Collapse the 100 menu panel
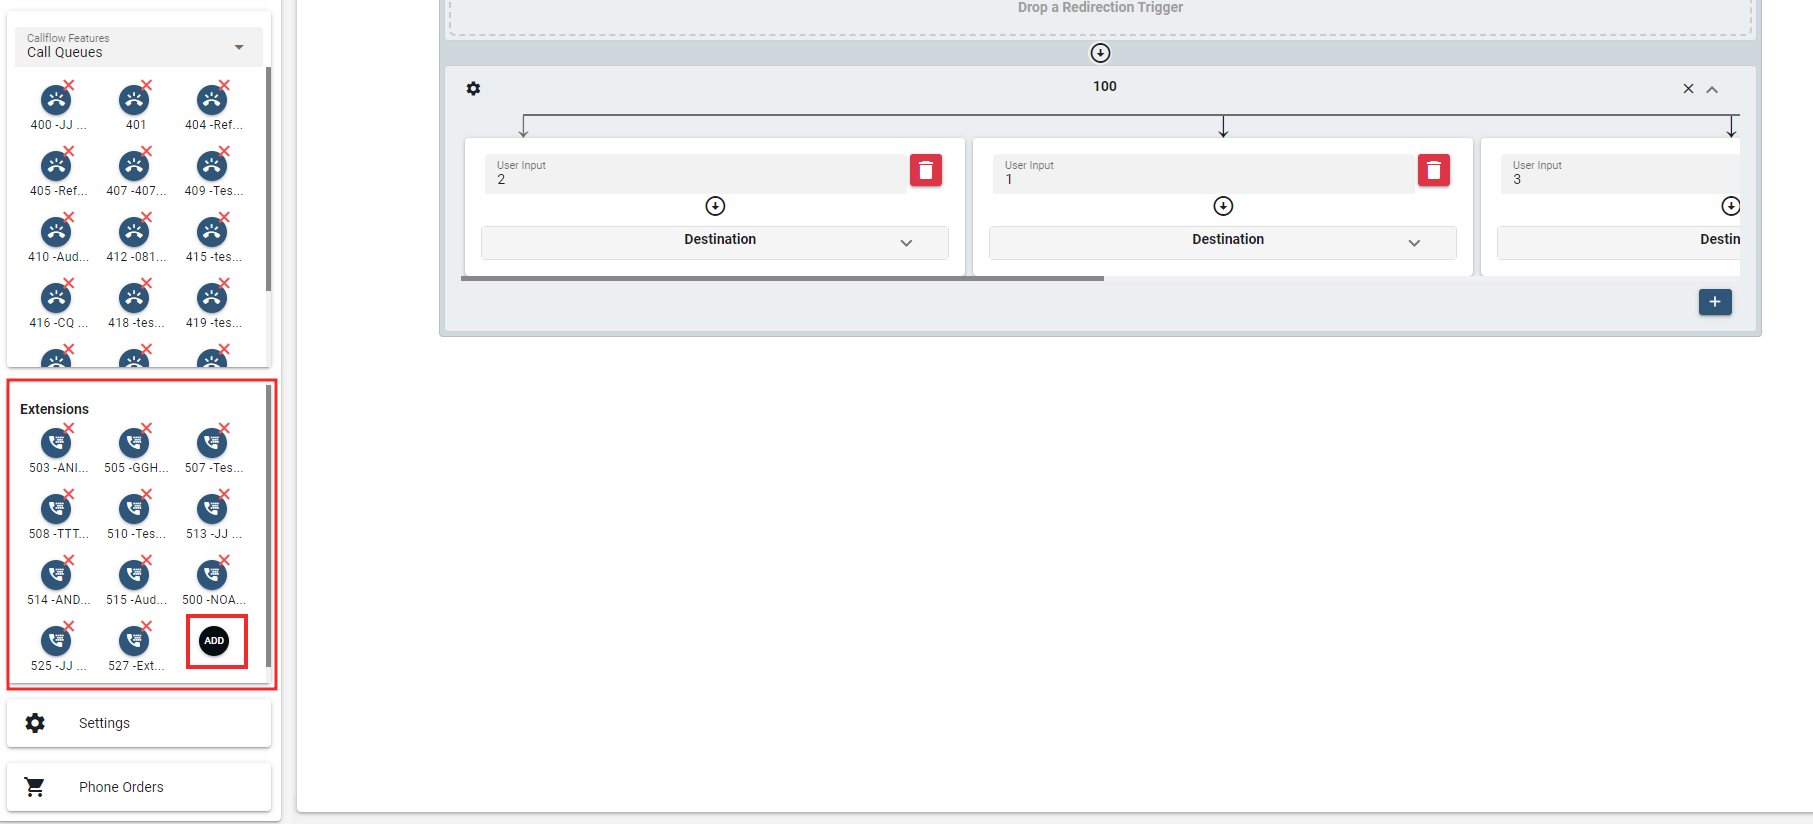The image size is (1813, 824). tap(1712, 89)
